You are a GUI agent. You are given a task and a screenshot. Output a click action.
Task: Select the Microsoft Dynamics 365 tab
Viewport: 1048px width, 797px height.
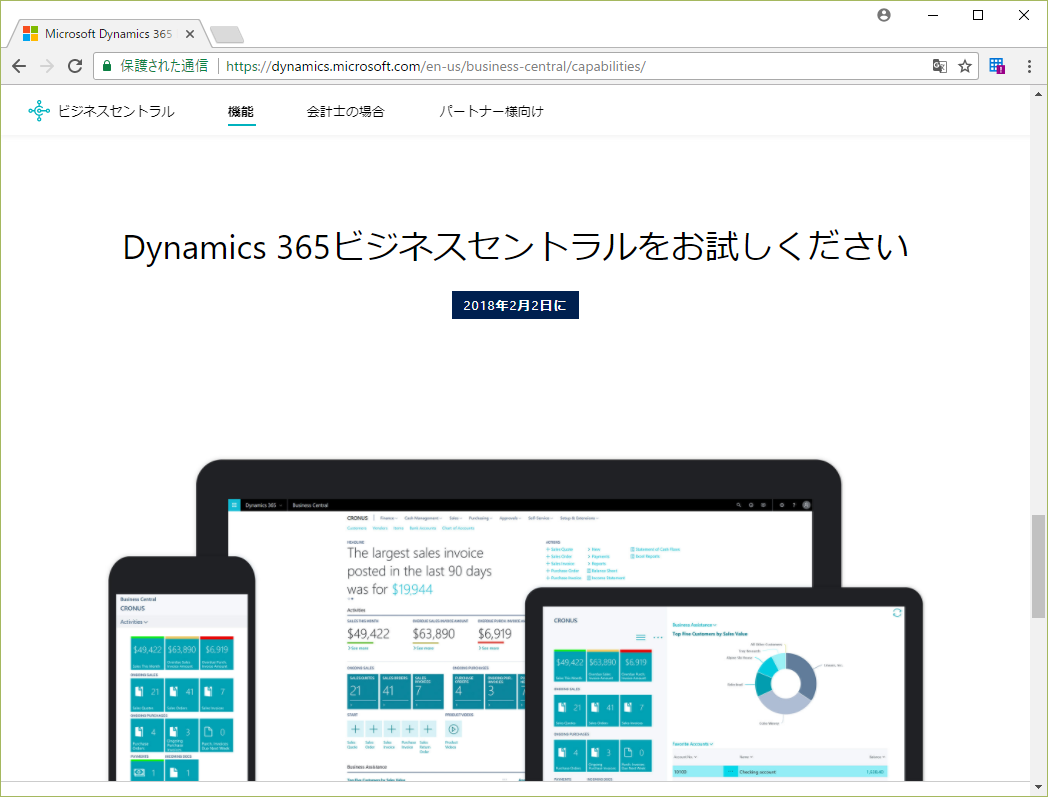(x=107, y=33)
